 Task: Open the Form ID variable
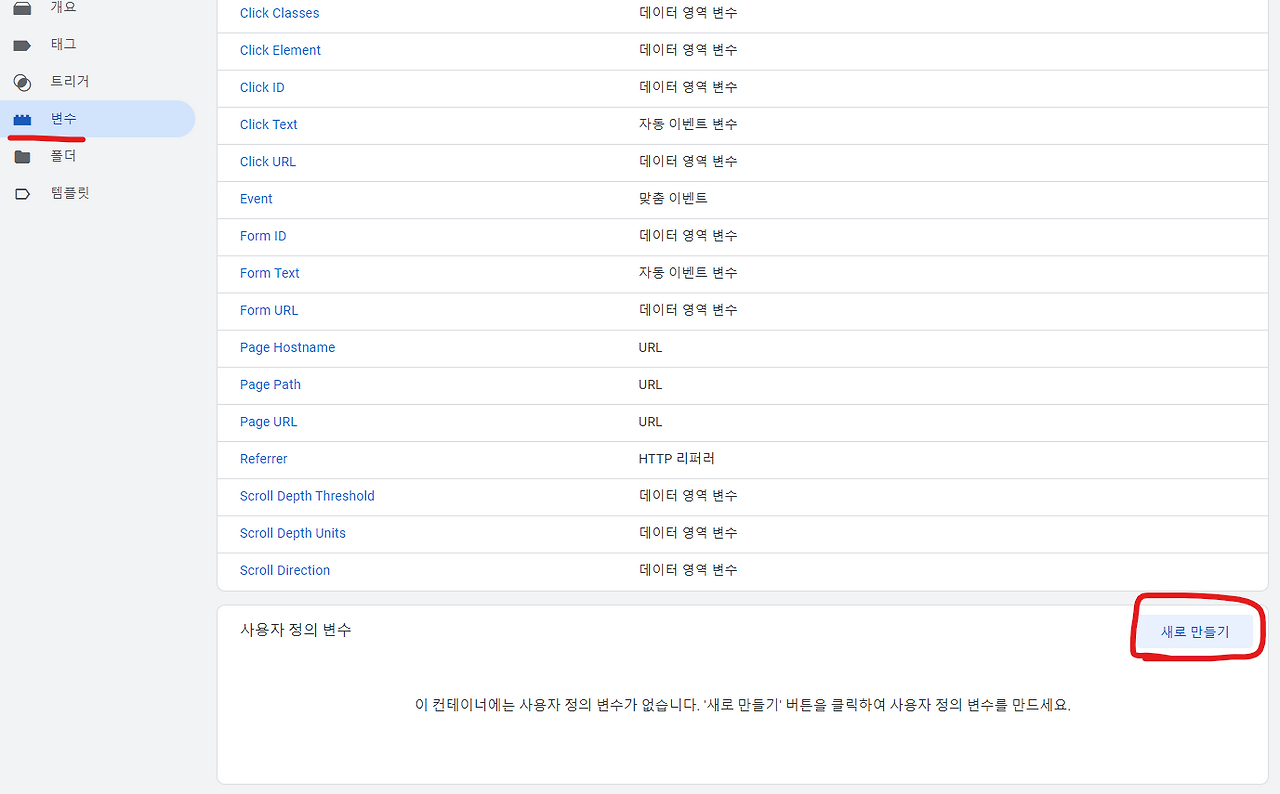click(262, 235)
